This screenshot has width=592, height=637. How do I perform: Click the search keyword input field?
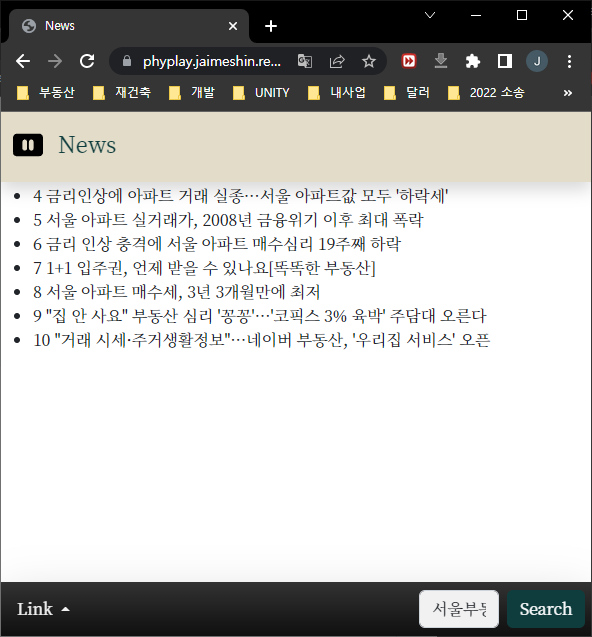(459, 609)
